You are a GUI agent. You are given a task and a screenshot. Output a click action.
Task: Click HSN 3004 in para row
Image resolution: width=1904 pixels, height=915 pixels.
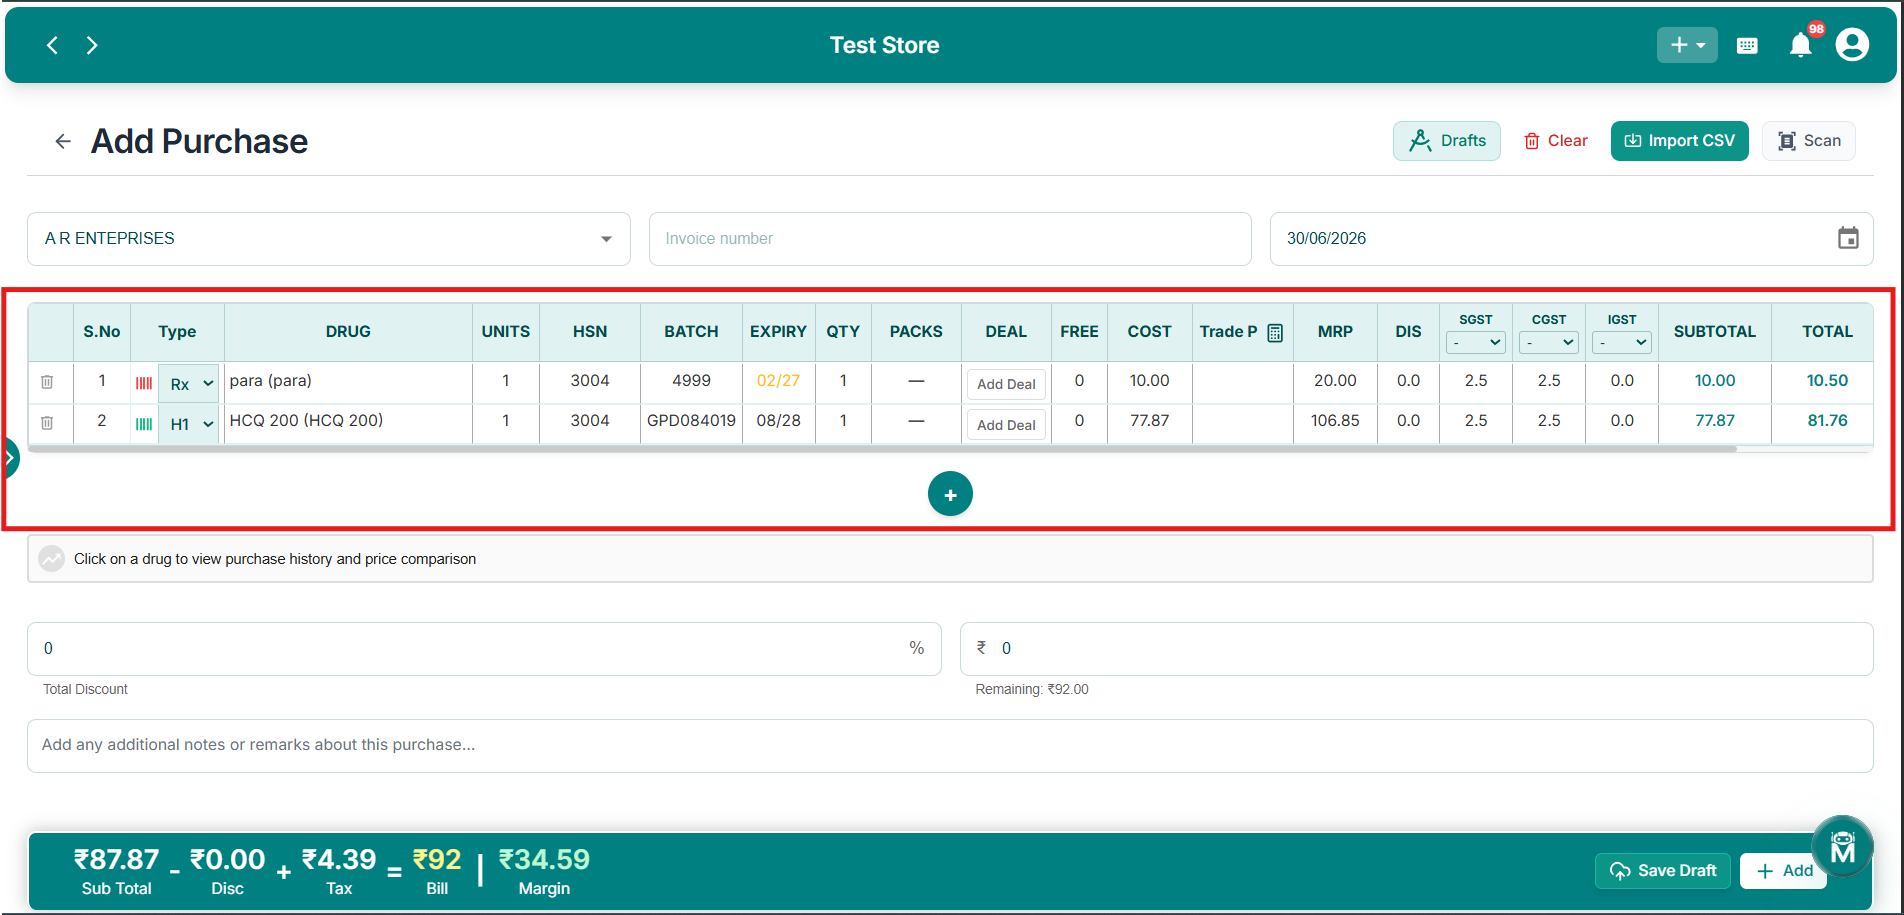pos(590,381)
